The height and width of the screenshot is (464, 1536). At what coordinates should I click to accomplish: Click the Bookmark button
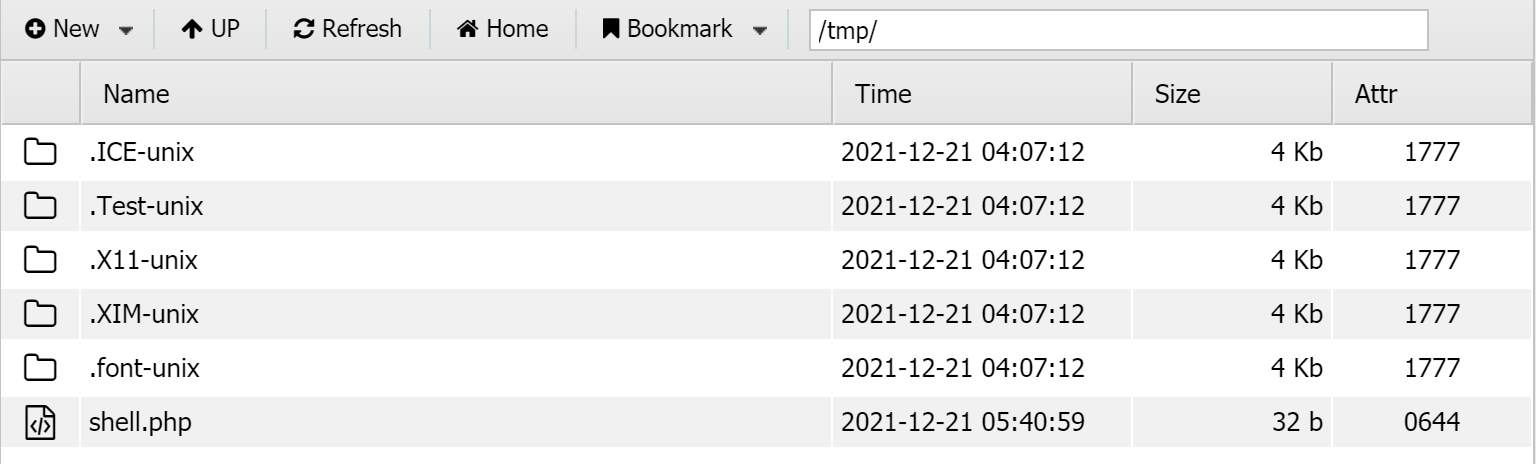(667, 29)
